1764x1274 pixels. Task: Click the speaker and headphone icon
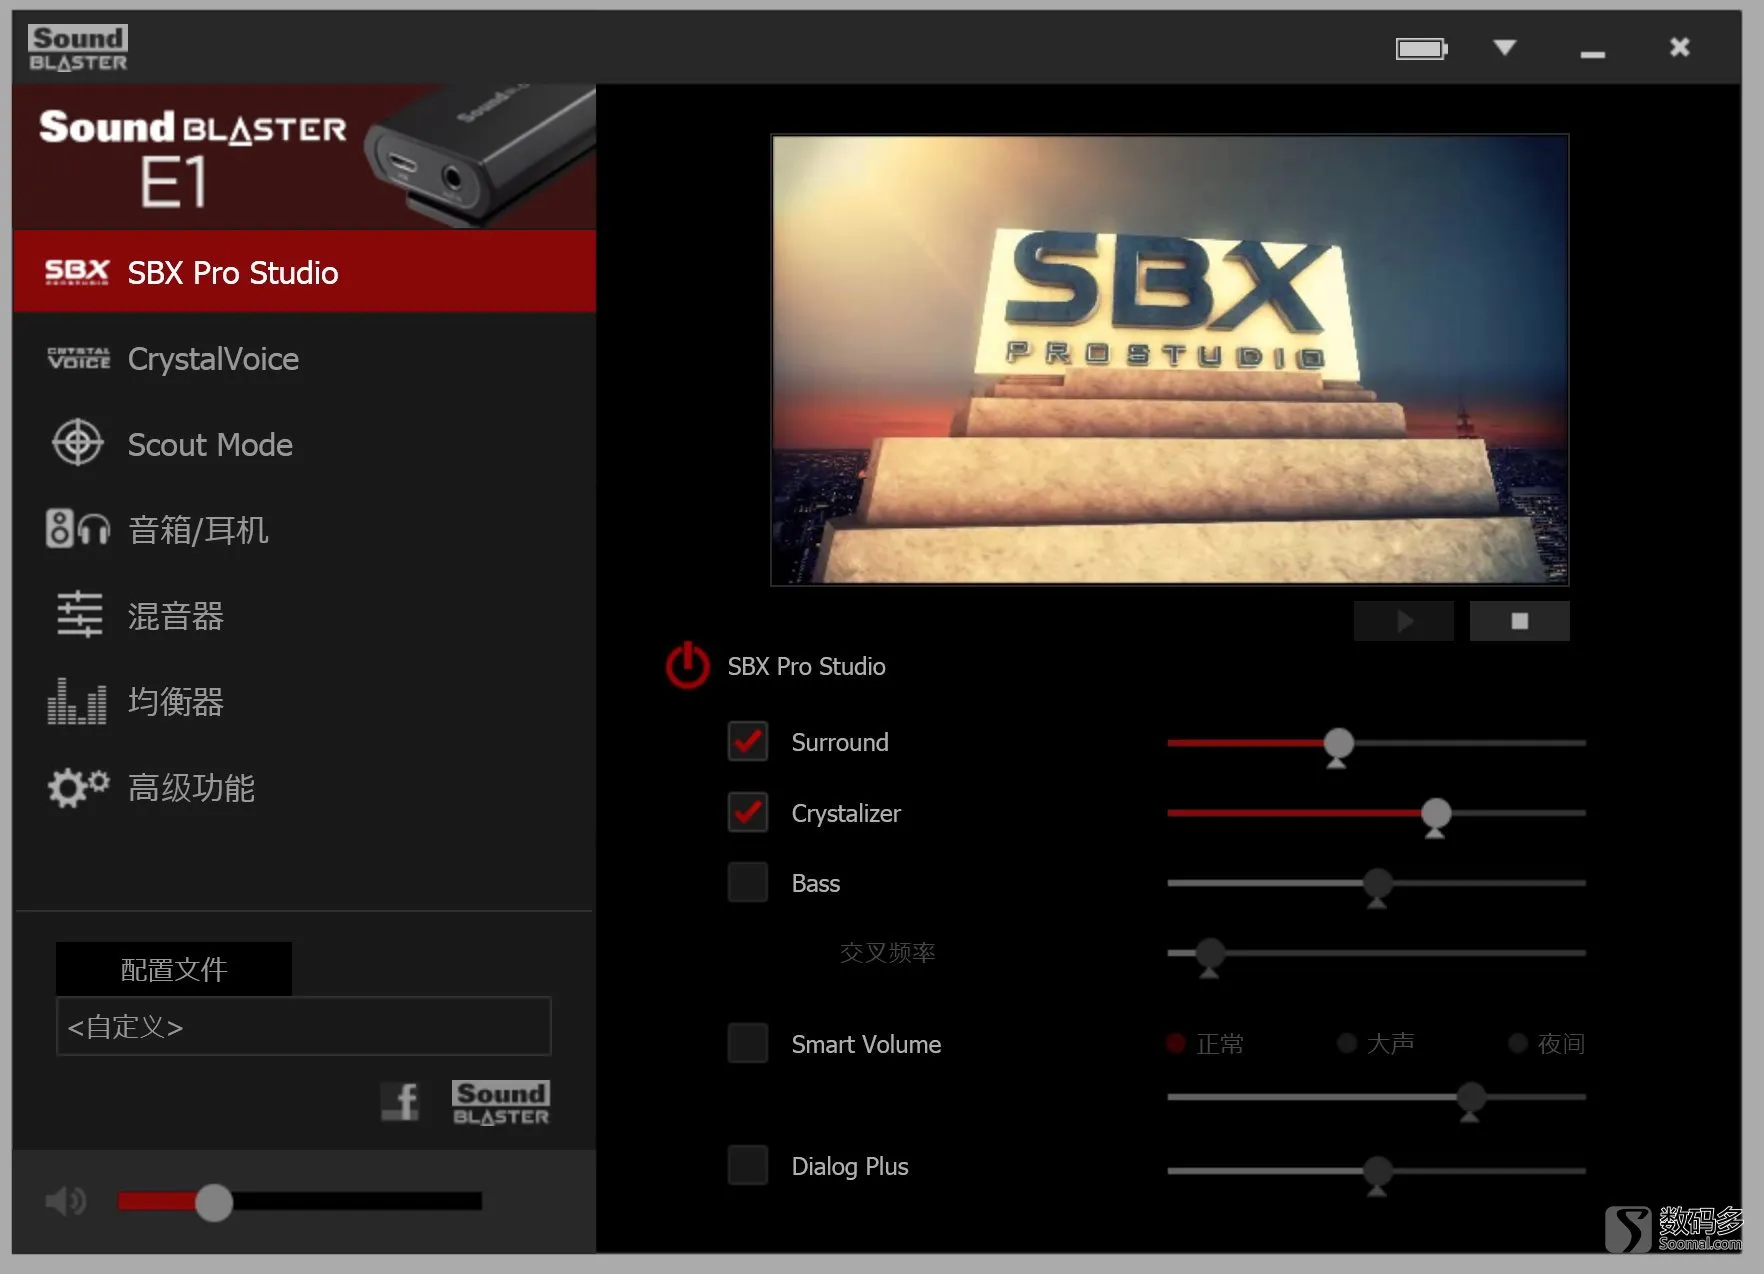coord(78,529)
